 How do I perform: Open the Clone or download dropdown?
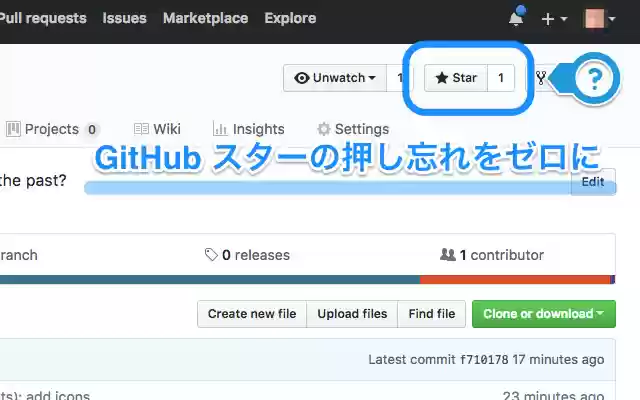(x=544, y=314)
